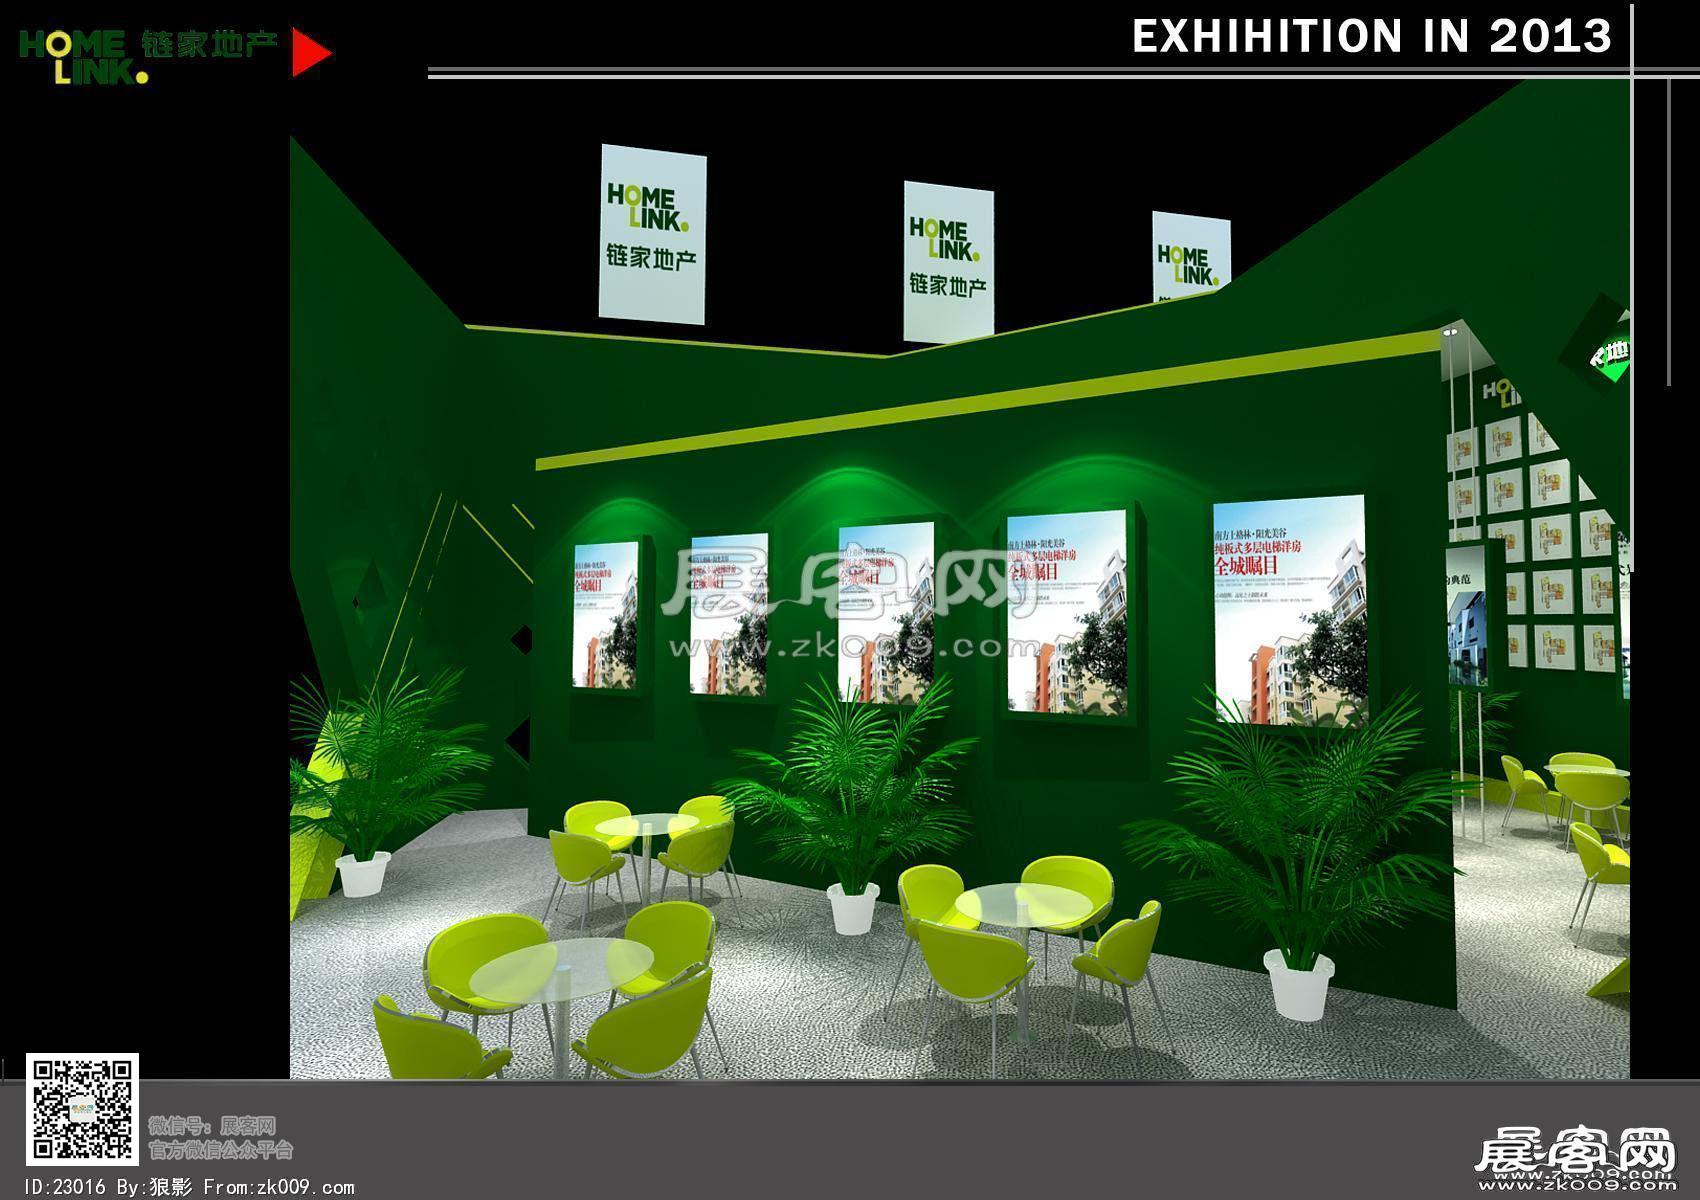Click the 'From:zk009.com' source text
Image resolution: width=1700 pixels, height=1200 pixels.
pyautogui.click(x=278, y=1187)
